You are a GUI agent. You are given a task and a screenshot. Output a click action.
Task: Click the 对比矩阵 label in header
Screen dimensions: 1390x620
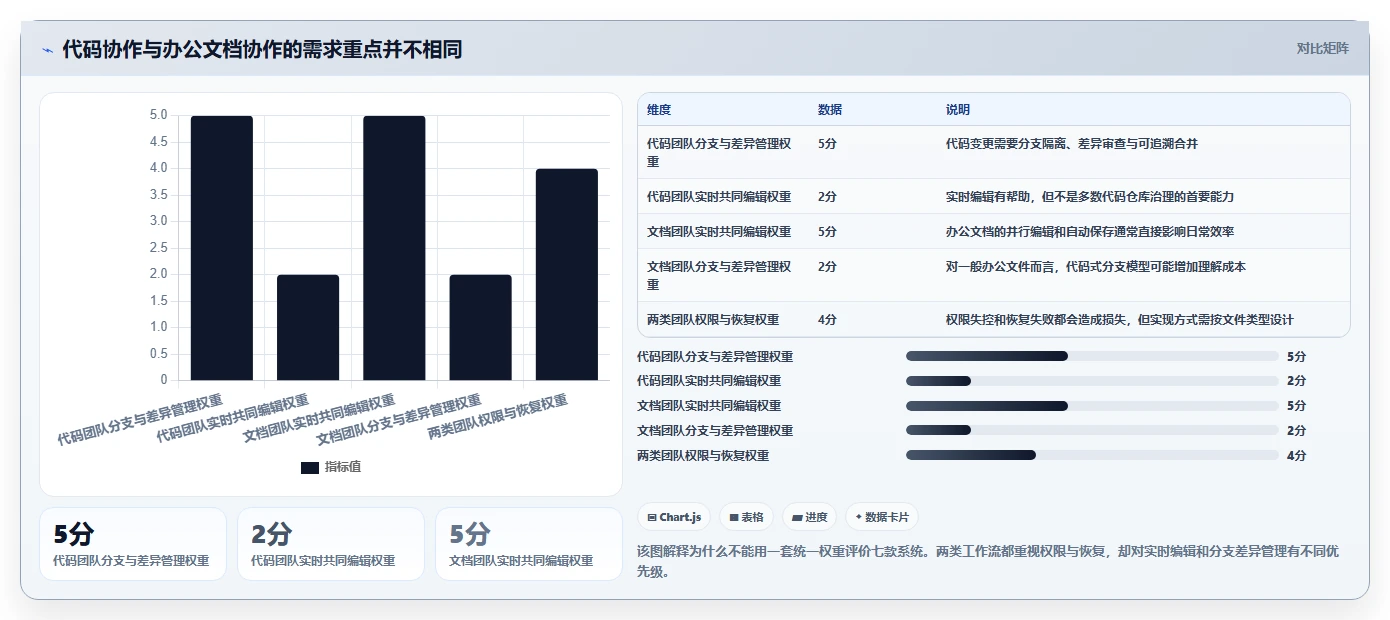pyautogui.click(x=1322, y=48)
